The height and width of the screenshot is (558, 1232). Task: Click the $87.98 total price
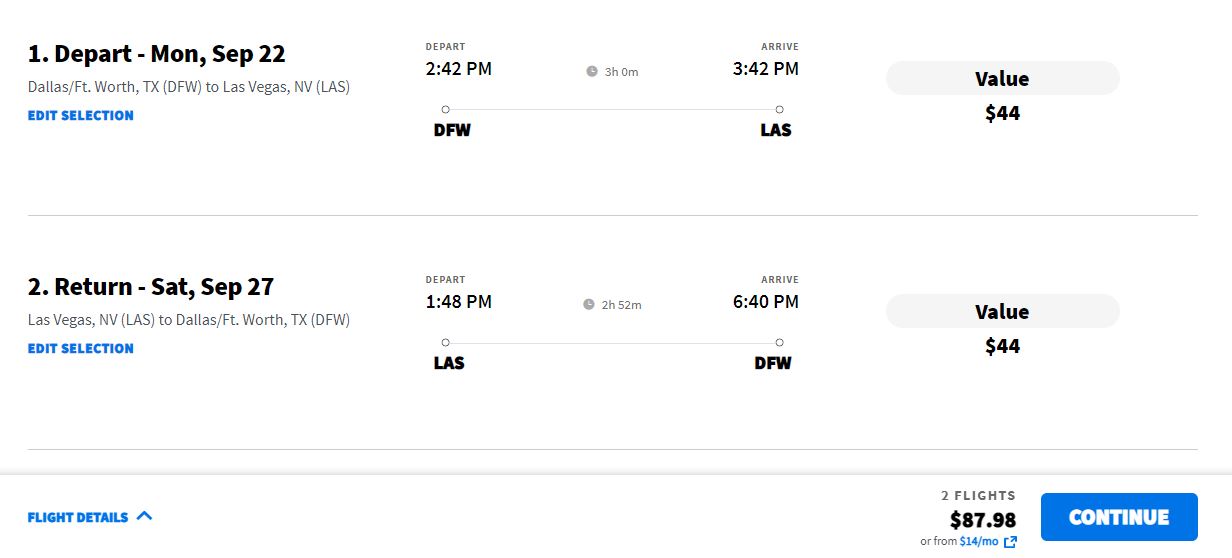click(x=983, y=520)
